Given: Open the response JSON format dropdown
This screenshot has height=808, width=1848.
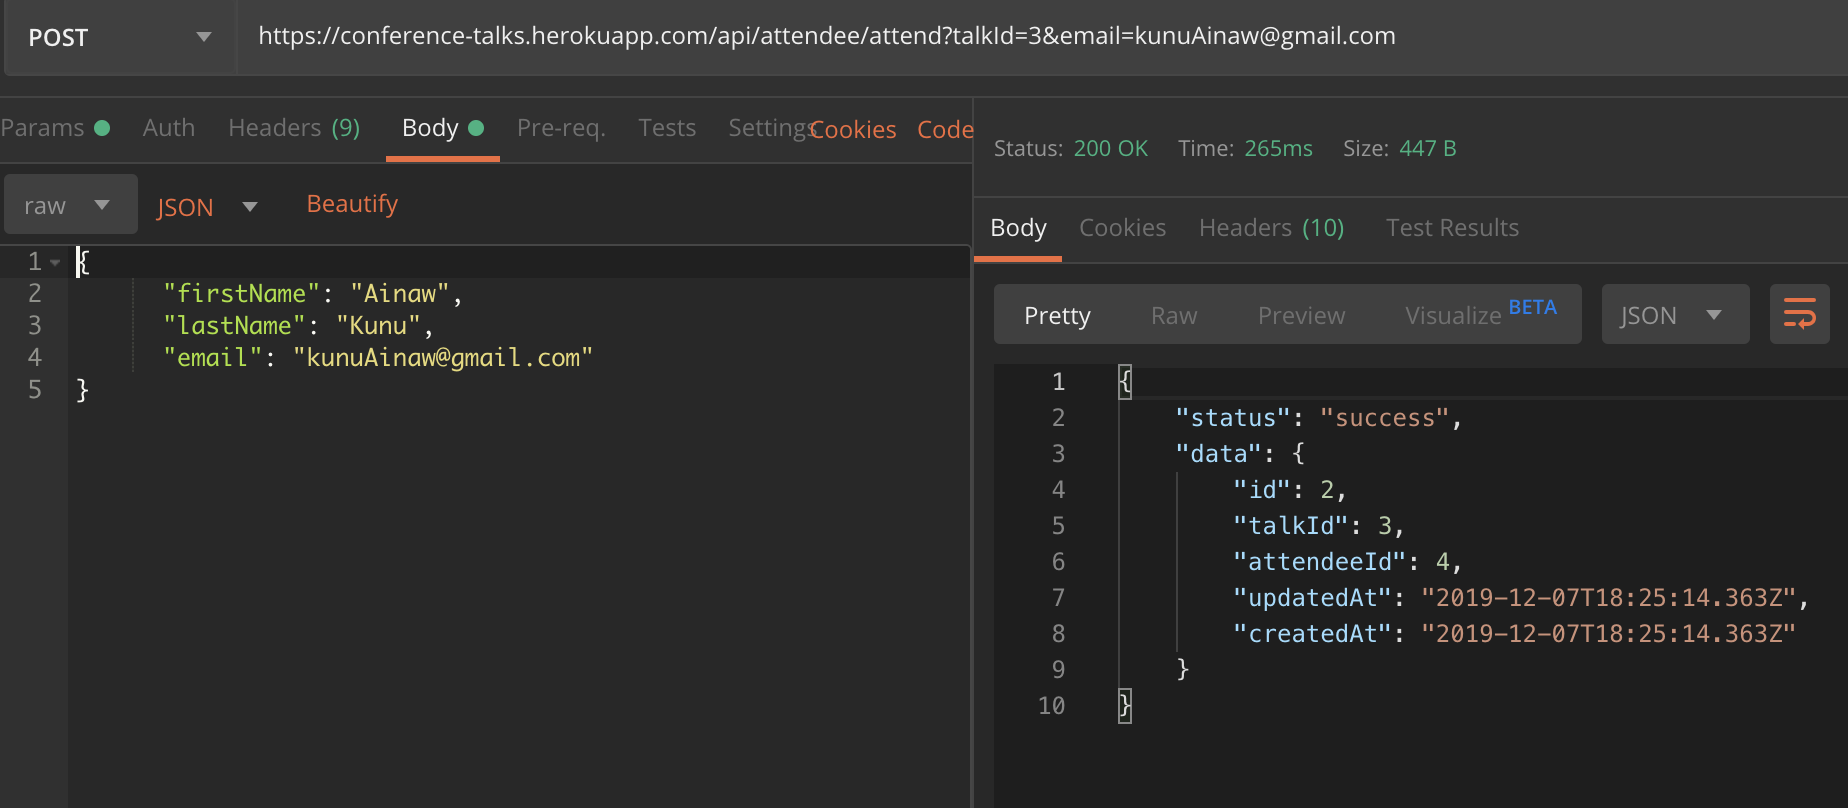Looking at the screenshot, I should tap(1675, 314).
